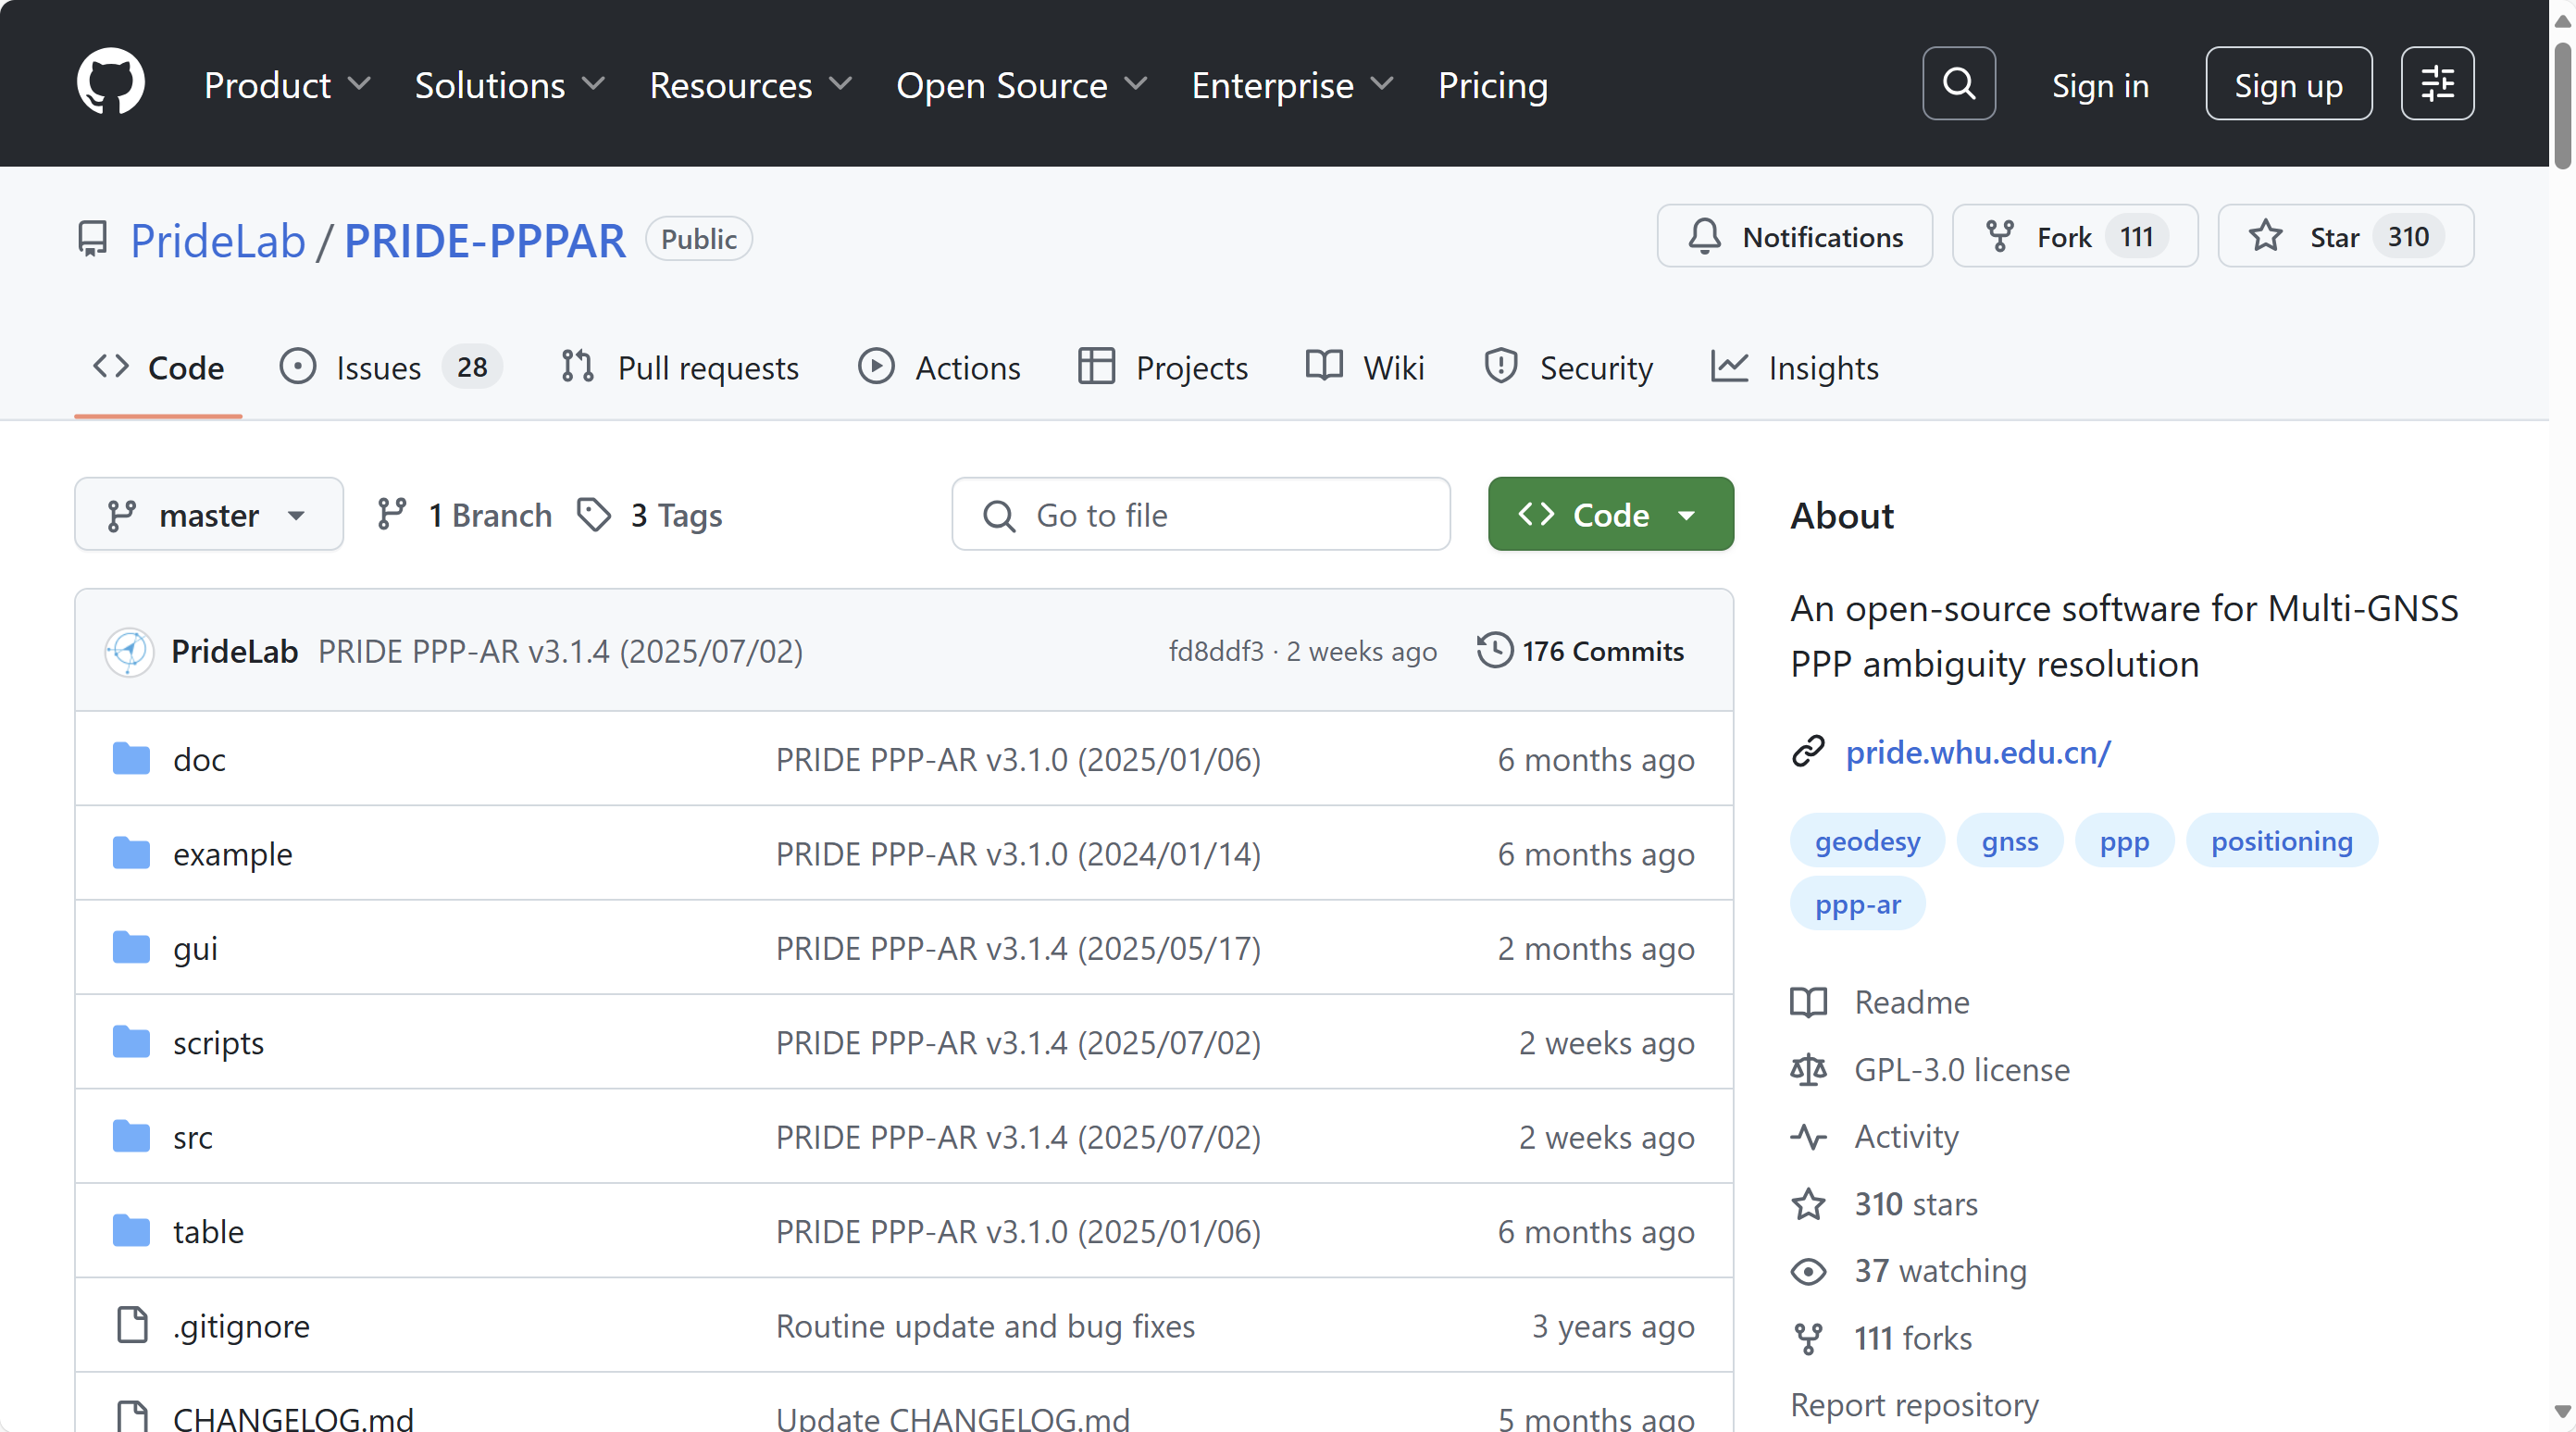Open the pride.whu.edu.cn website link
Screen dimensions: 2576x1432
1977,751
